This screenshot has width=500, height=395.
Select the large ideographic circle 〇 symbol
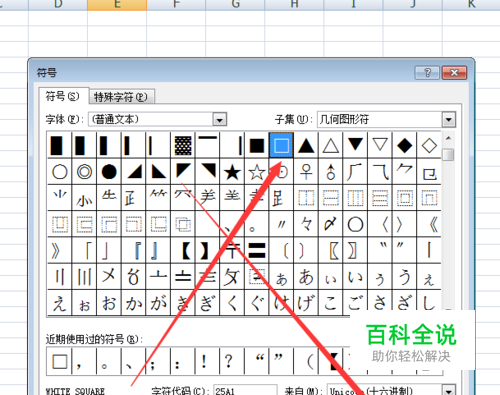pyautogui.click(x=355, y=224)
